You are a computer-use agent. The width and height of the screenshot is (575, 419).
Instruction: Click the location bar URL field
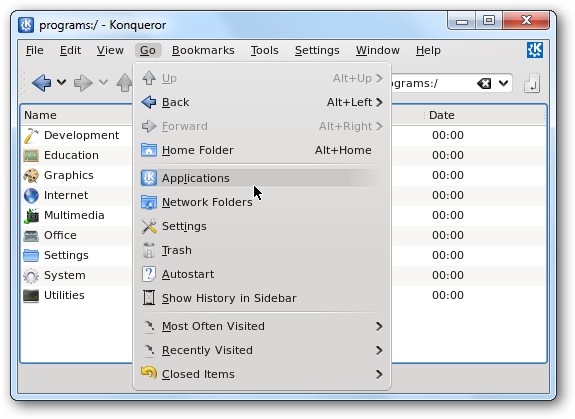433,84
